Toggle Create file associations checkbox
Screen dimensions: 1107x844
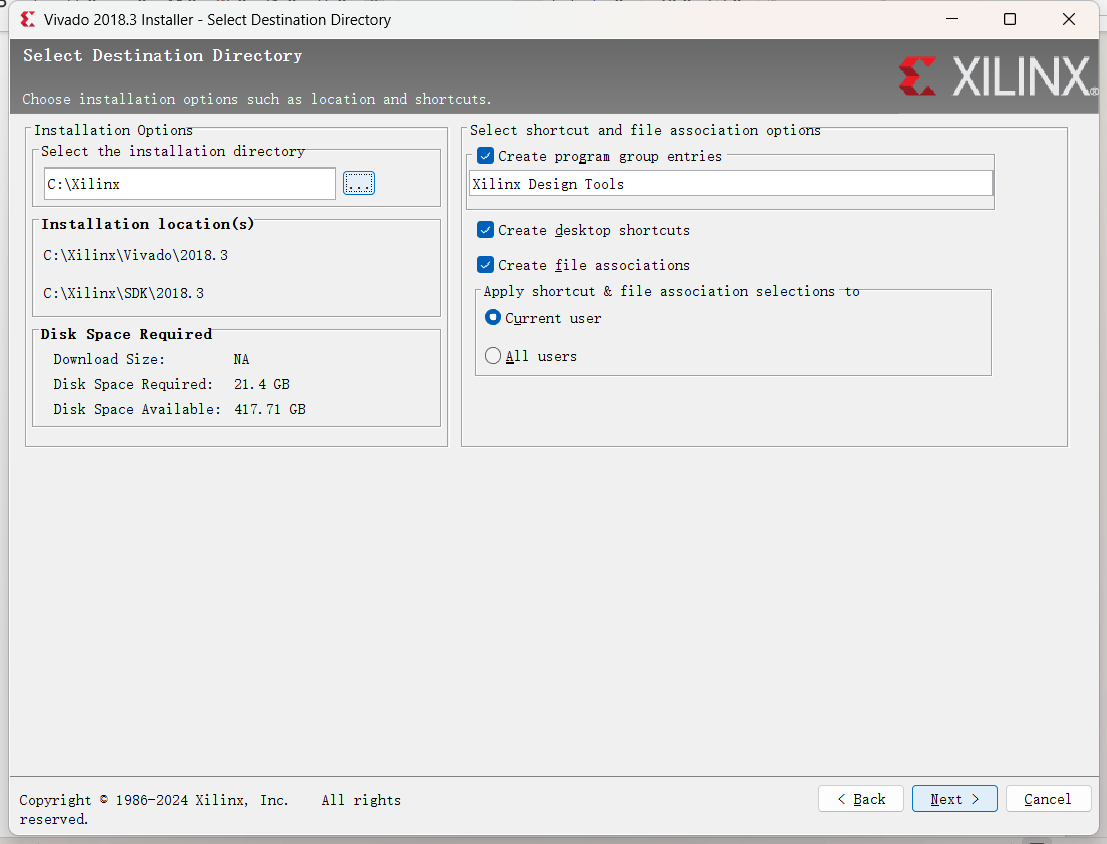click(485, 265)
